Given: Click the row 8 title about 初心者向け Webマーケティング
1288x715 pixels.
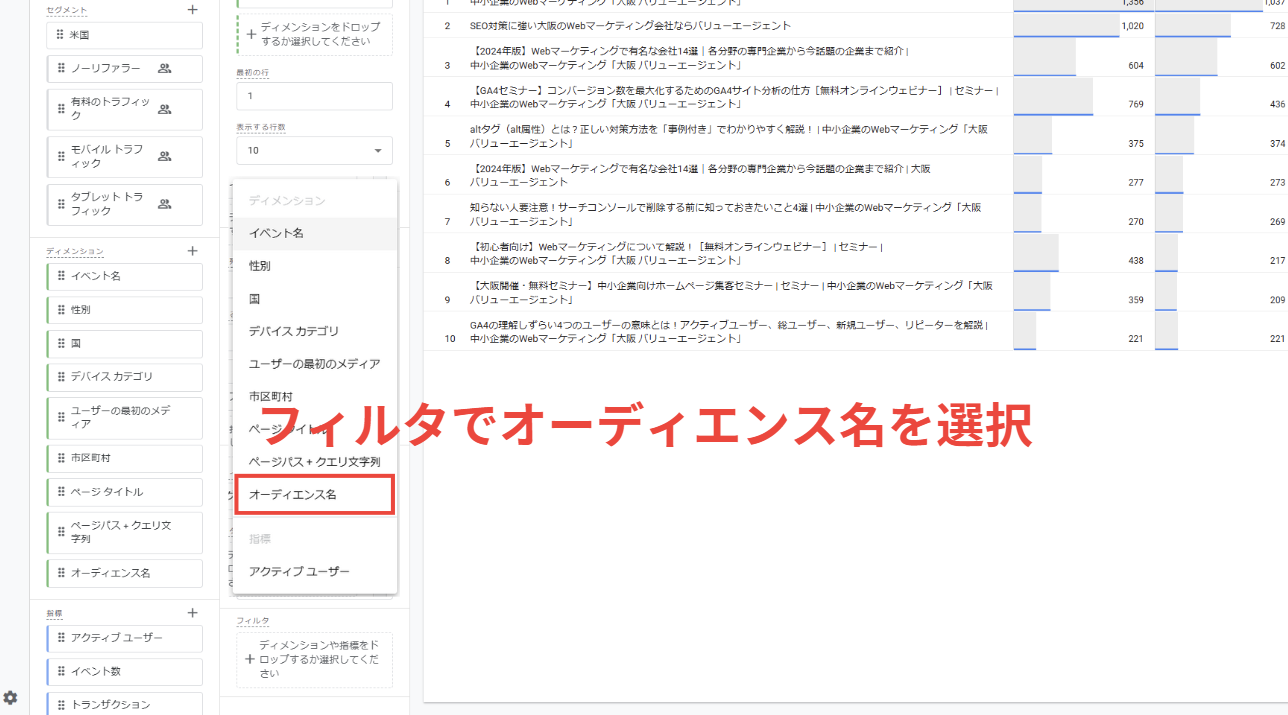Looking at the screenshot, I should [x=677, y=253].
